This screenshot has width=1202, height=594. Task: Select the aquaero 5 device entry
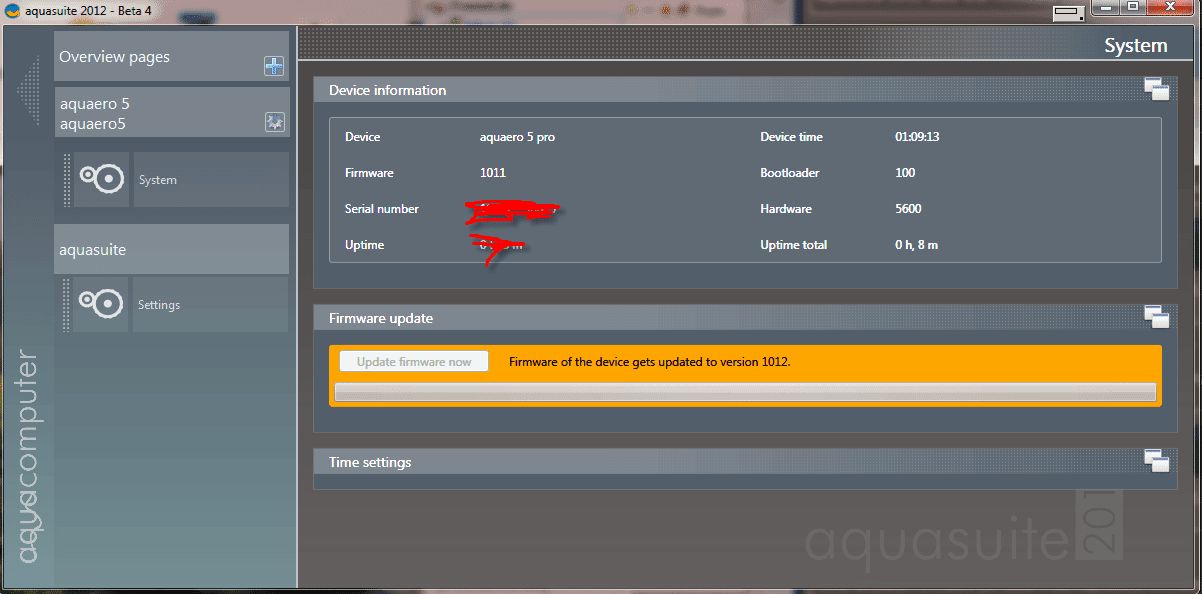172,113
